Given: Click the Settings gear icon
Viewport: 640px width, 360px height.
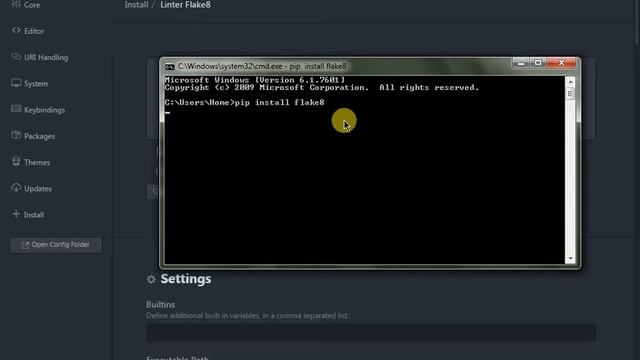Looking at the screenshot, I should coord(151,280).
